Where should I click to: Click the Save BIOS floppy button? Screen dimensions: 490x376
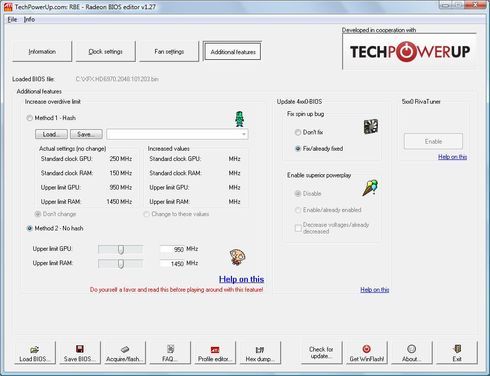[79, 353]
